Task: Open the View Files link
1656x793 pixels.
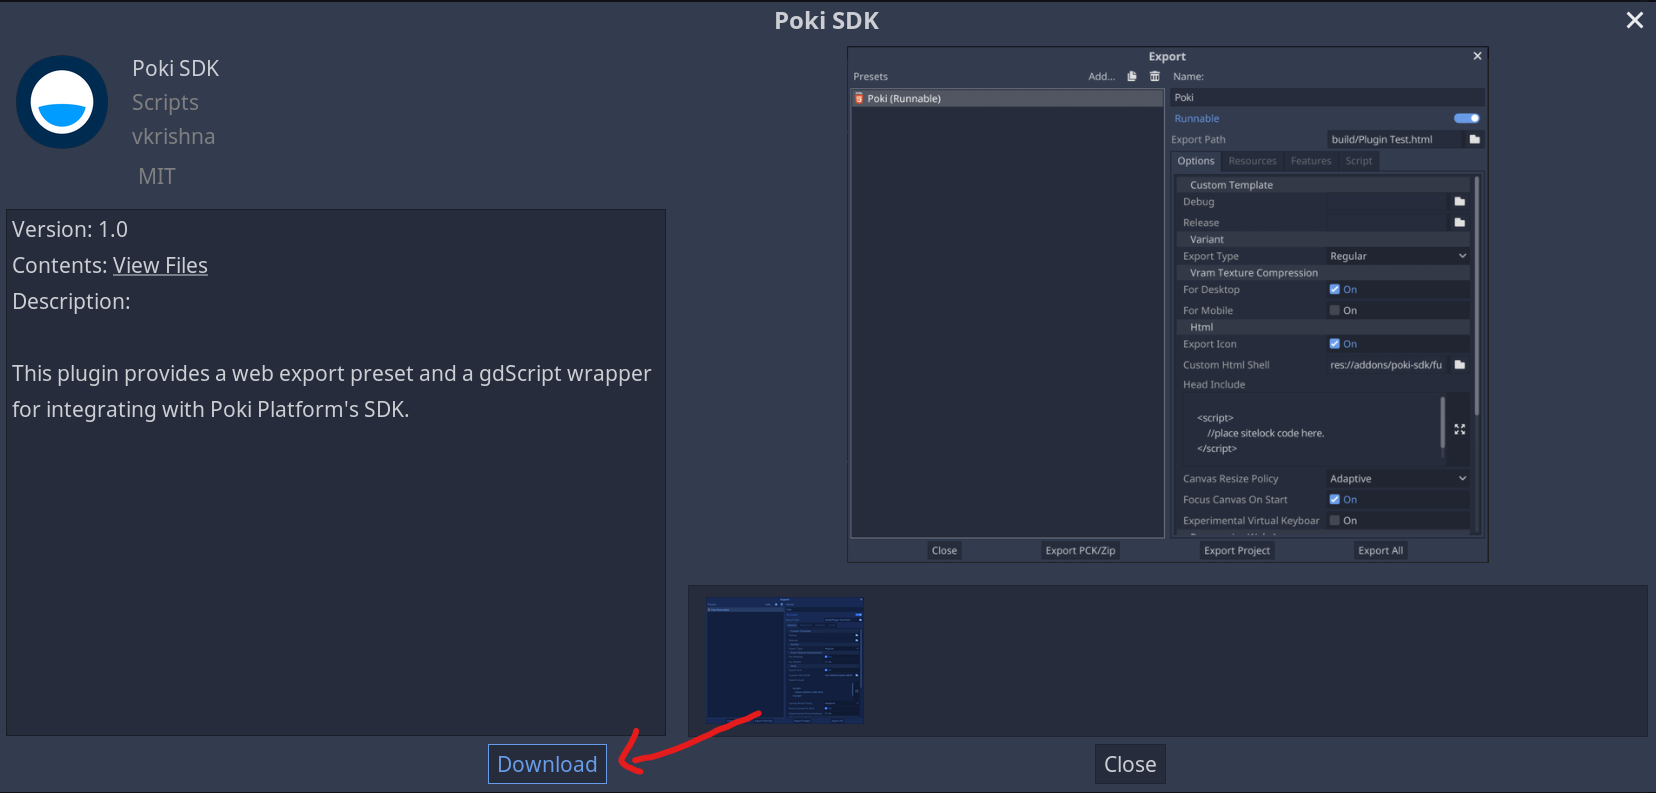Action: pyautogui.click(x=160, y=265)
